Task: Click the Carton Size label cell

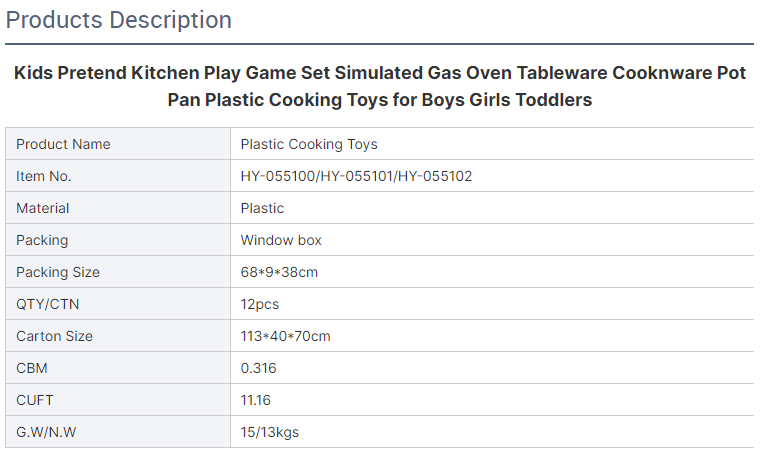Action: point(118,336)
